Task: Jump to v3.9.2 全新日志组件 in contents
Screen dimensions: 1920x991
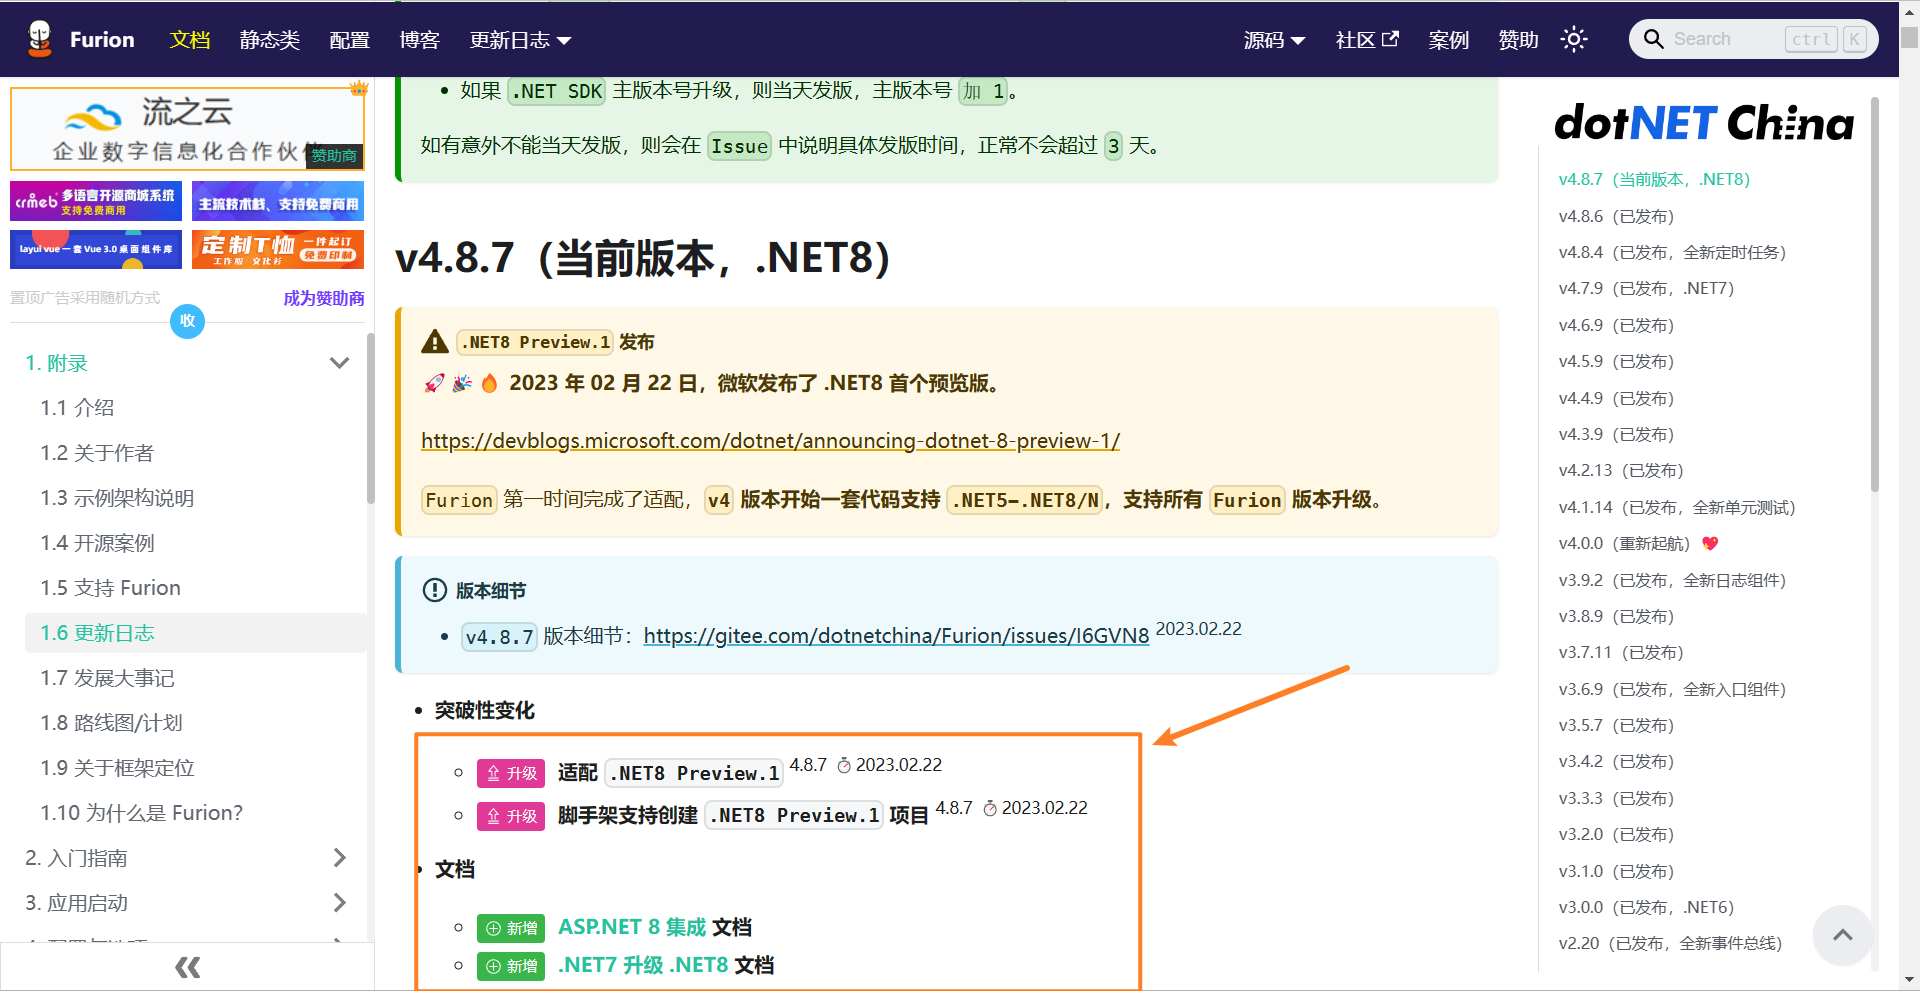Action: [1672, 580]
